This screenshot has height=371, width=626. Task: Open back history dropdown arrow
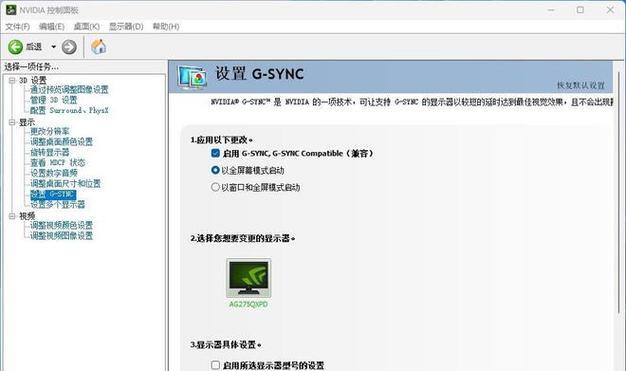click(x=53, y=47)
